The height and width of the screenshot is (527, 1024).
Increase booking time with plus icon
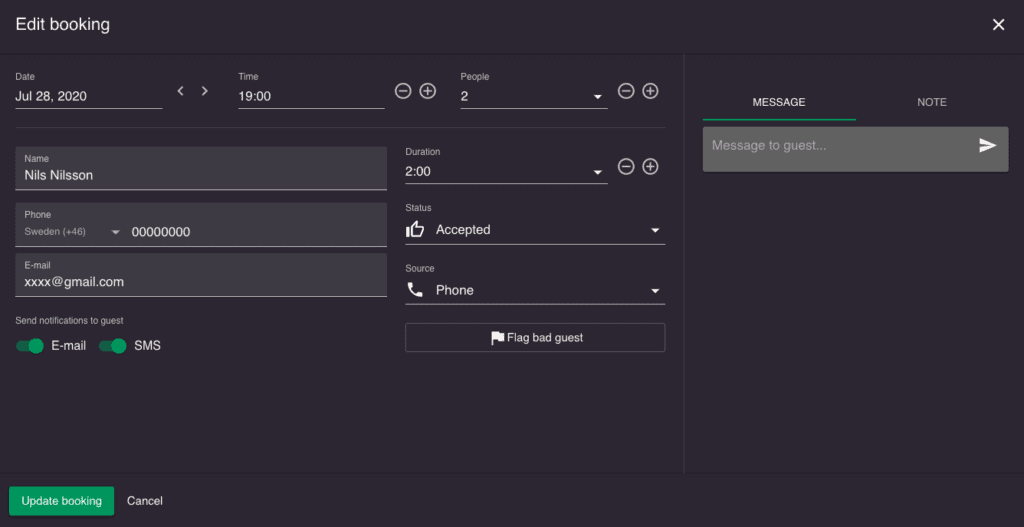point(427,91)
